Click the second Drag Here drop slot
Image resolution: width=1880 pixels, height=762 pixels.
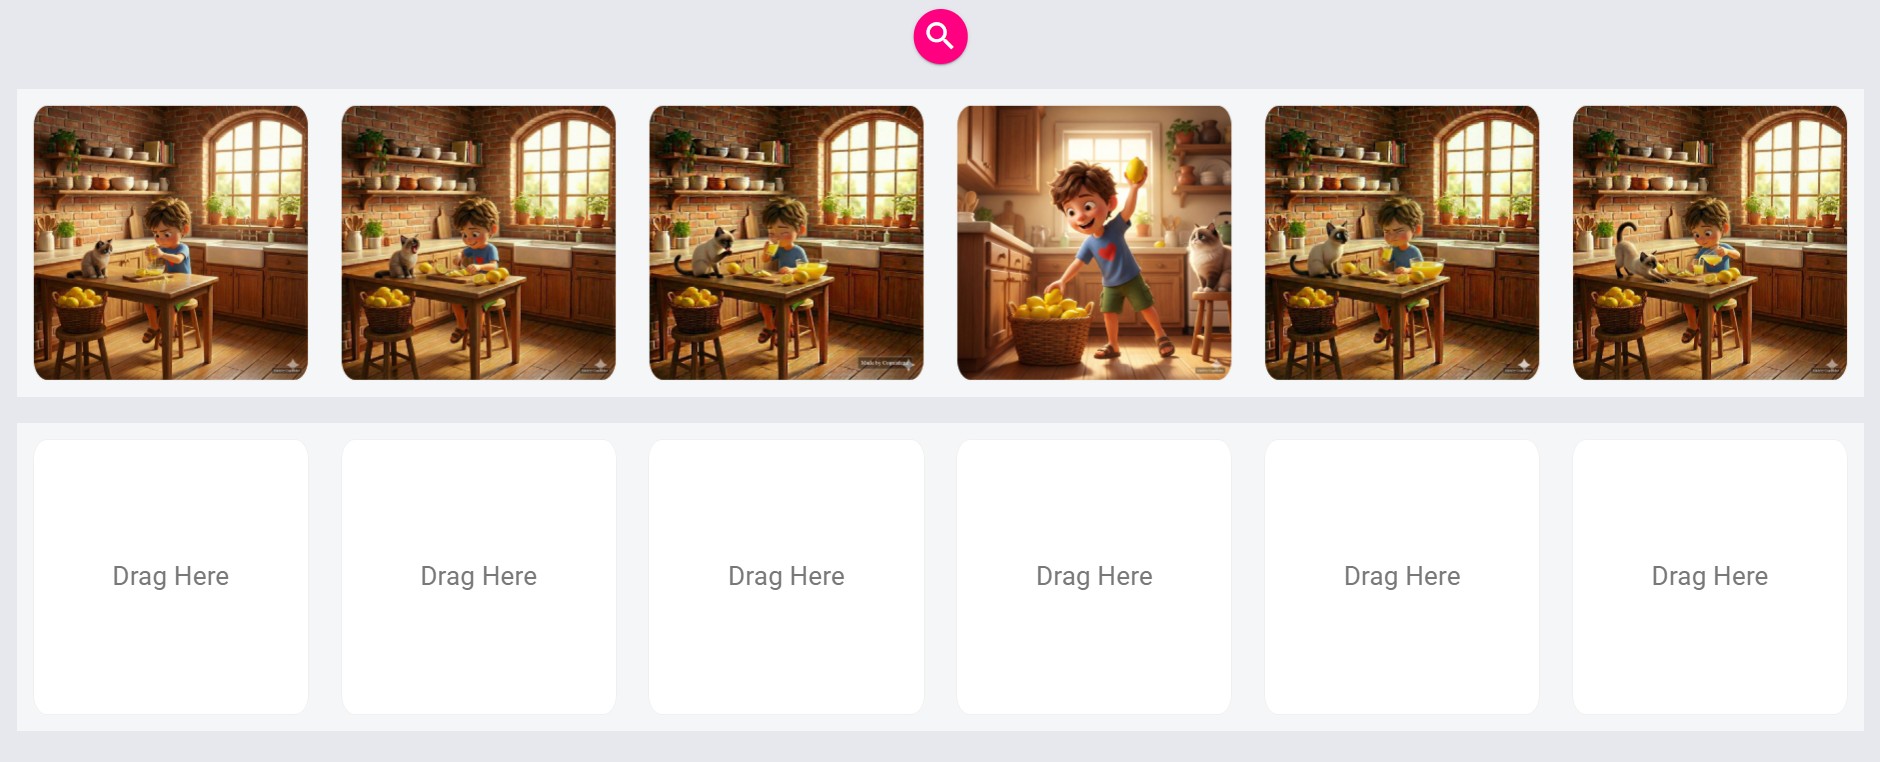coord(479,577)
